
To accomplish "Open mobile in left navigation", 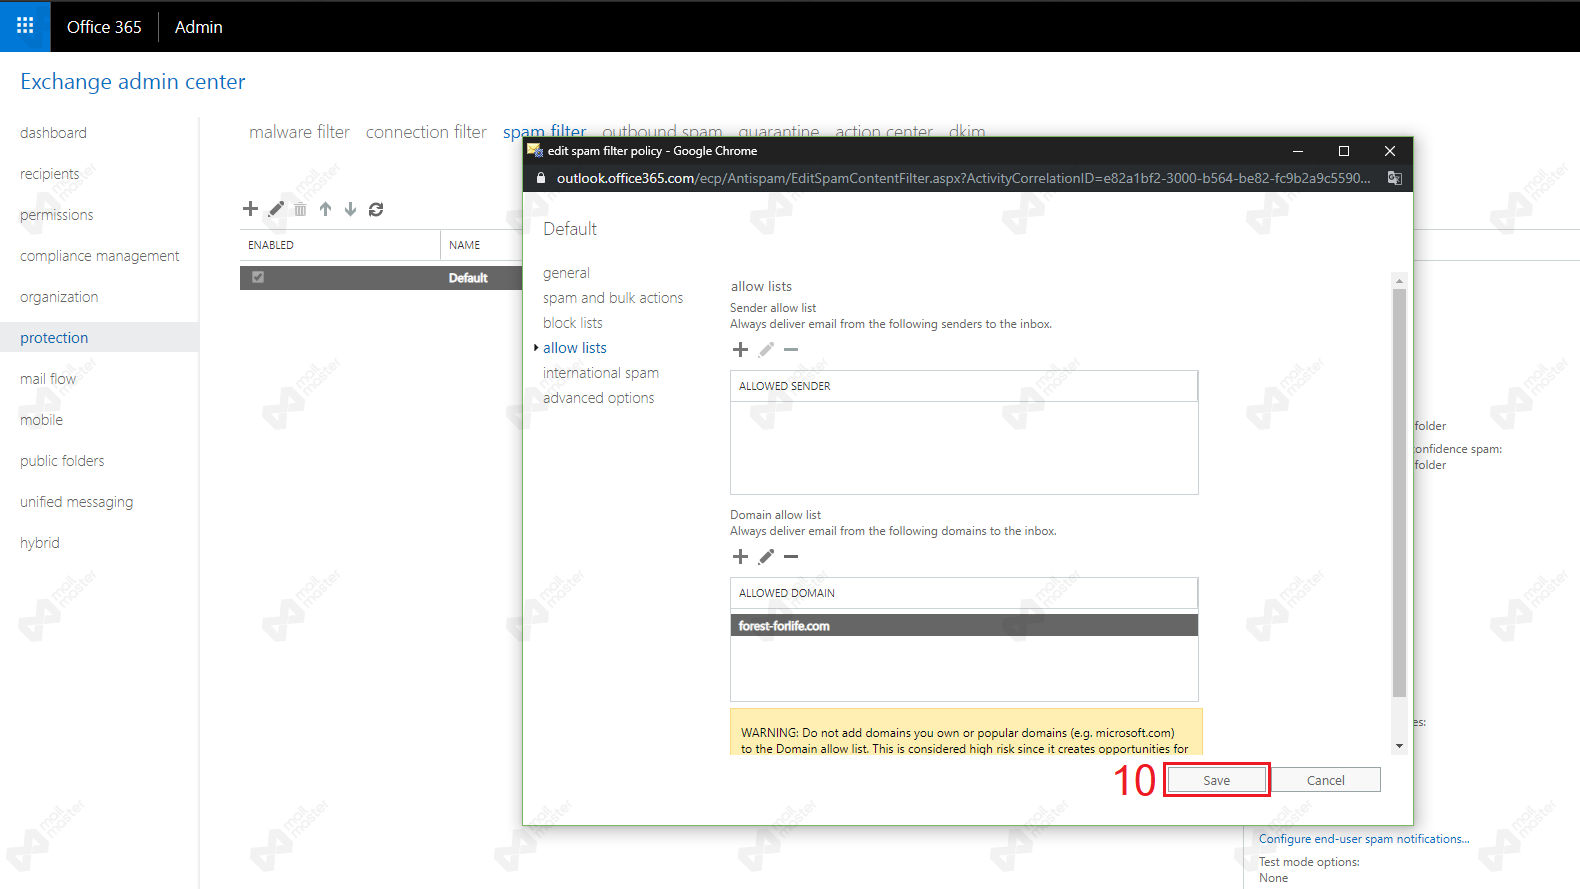I will (41, 420).
